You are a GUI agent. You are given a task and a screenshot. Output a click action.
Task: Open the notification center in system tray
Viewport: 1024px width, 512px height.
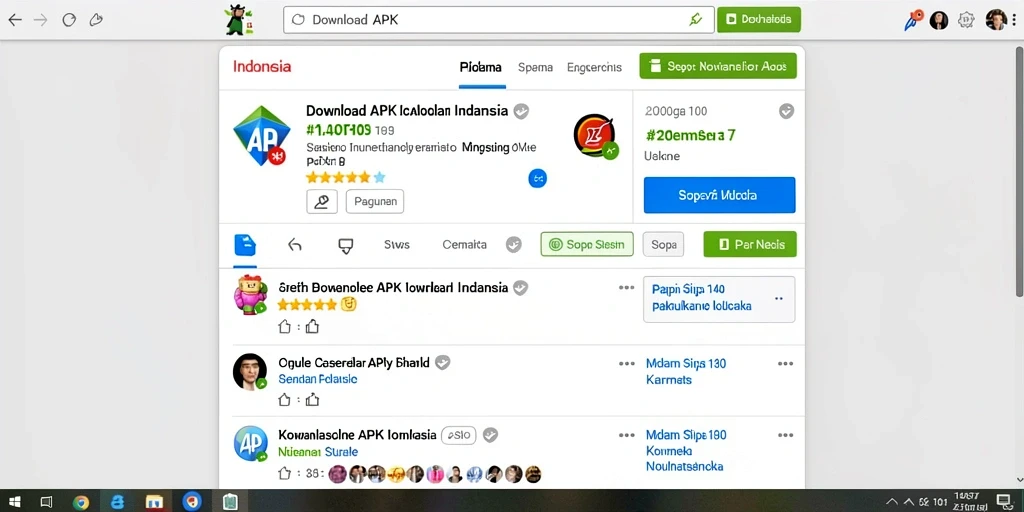click(1004, 501)
